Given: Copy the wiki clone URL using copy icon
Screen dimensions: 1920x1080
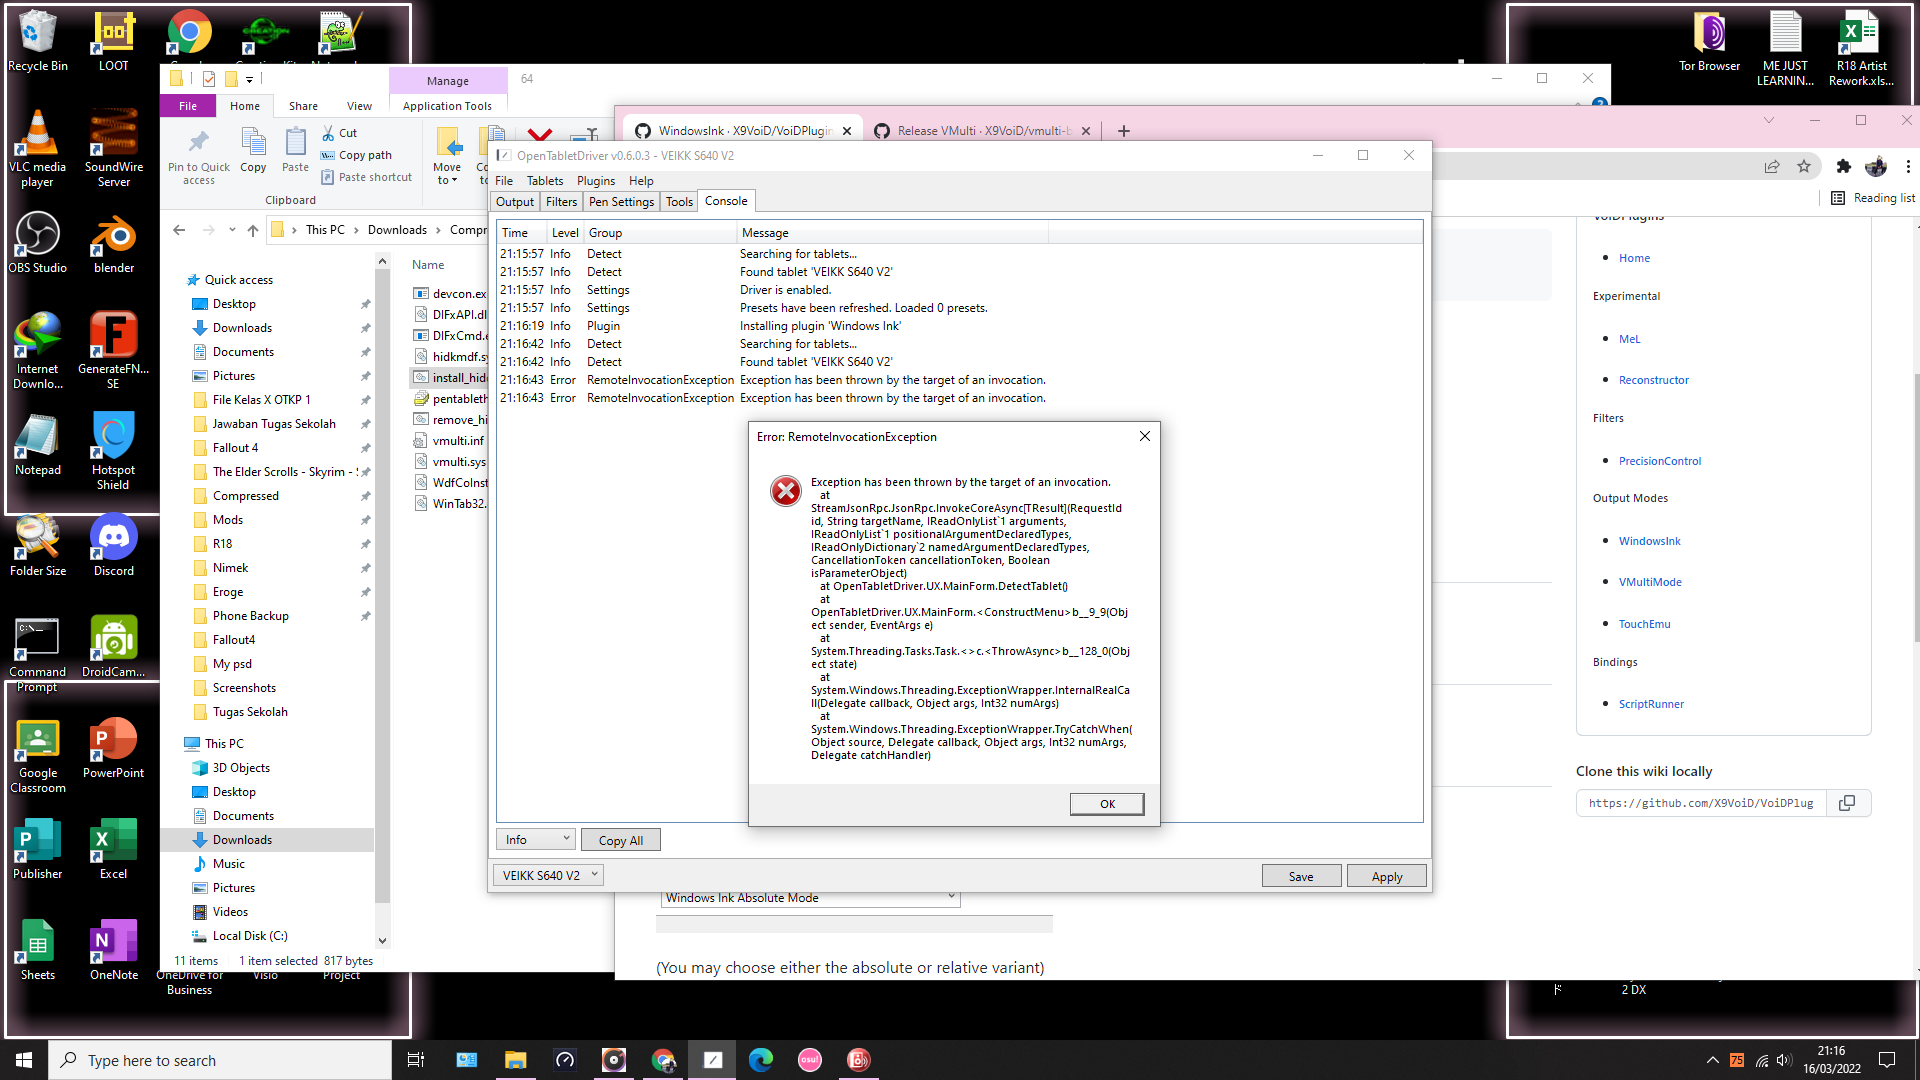Looking at the screenshot, I should pyautogui.click(x=1848, y=803).
